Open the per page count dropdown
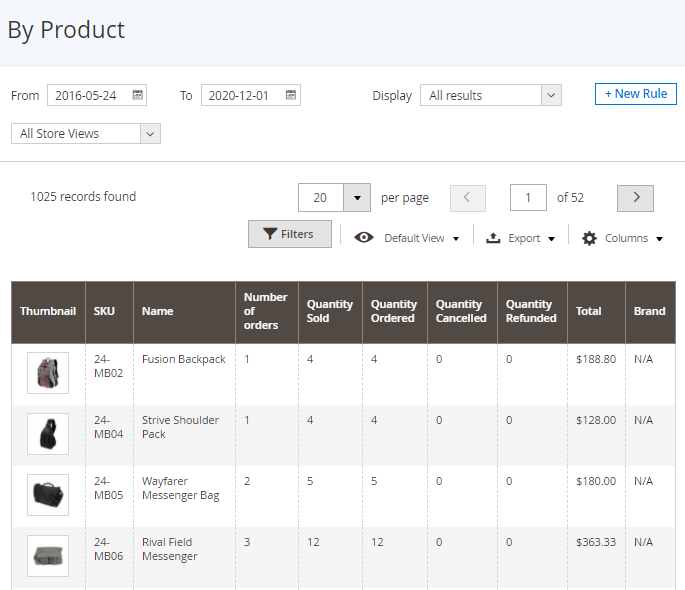Screen dimensions: 685x590 point(357,198)
